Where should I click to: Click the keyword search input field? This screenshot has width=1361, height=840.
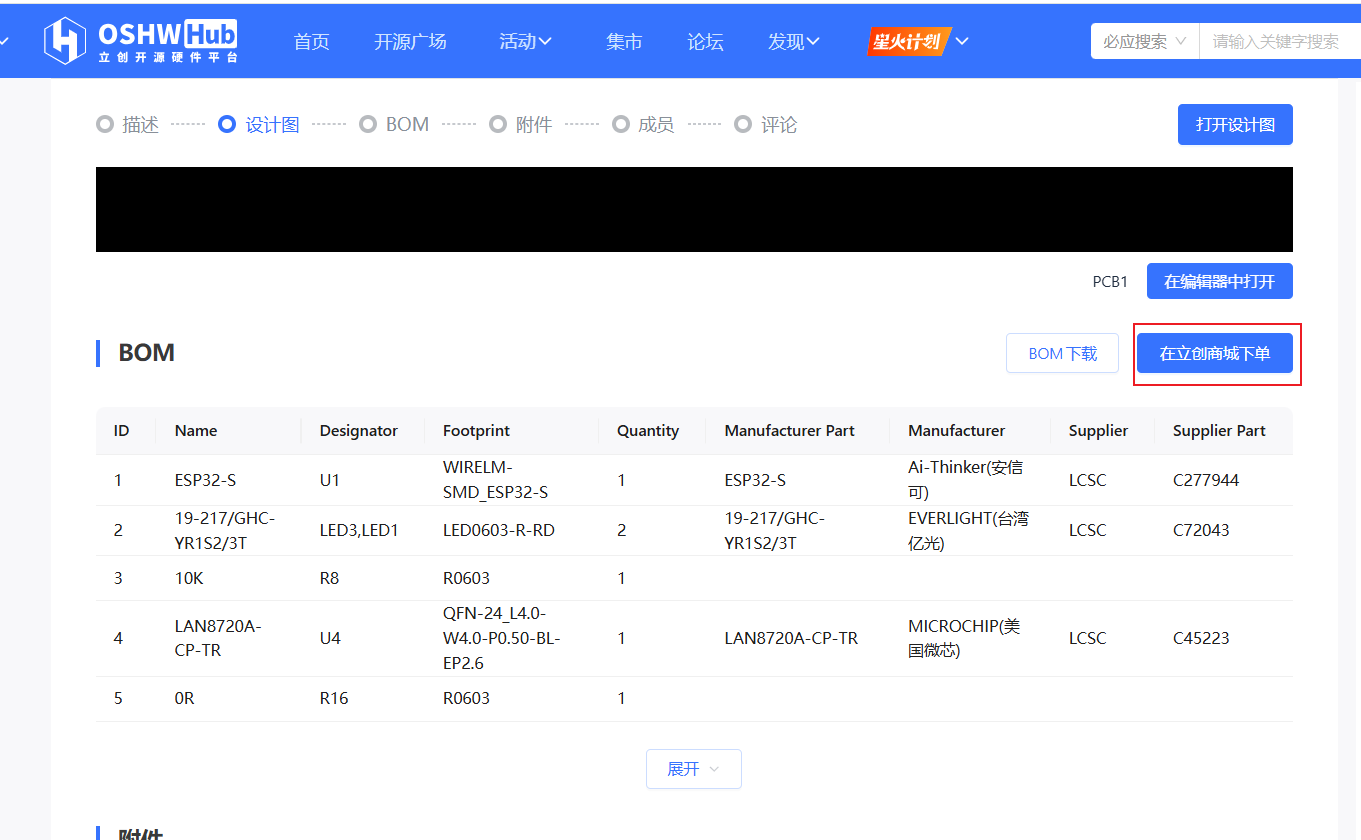click(x=1280, y=41)
